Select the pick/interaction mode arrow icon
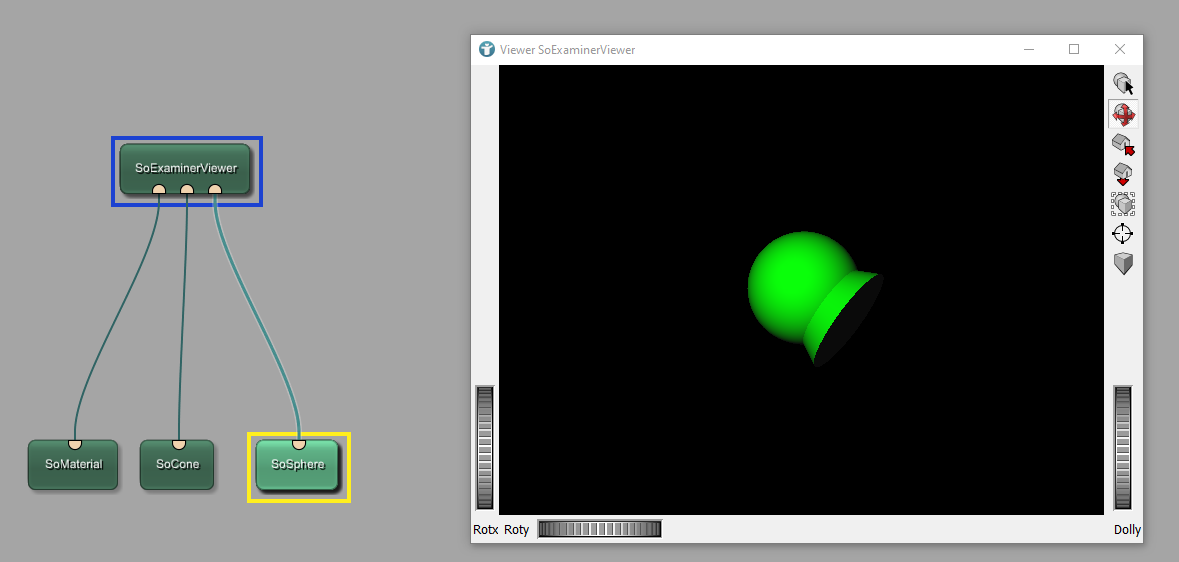Viewport: 1179px width, 562px height. (x=1122, y=84)
